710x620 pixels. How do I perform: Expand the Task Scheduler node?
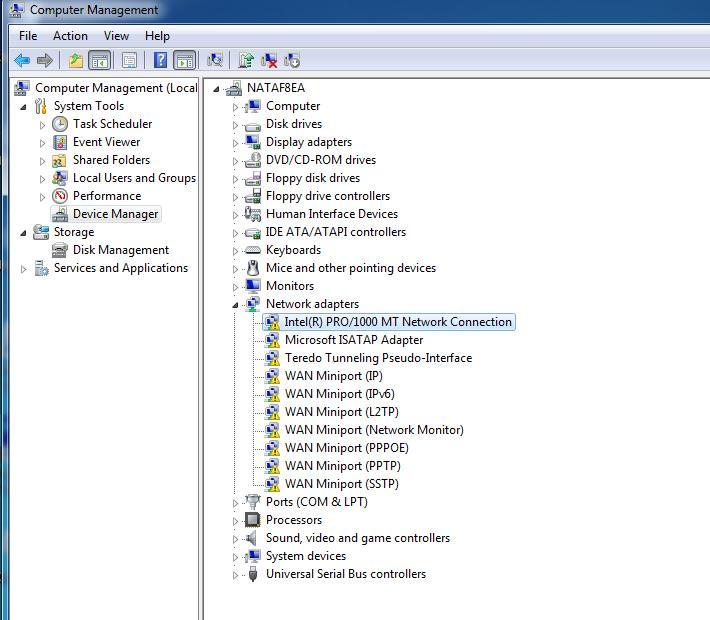point(42,125)
